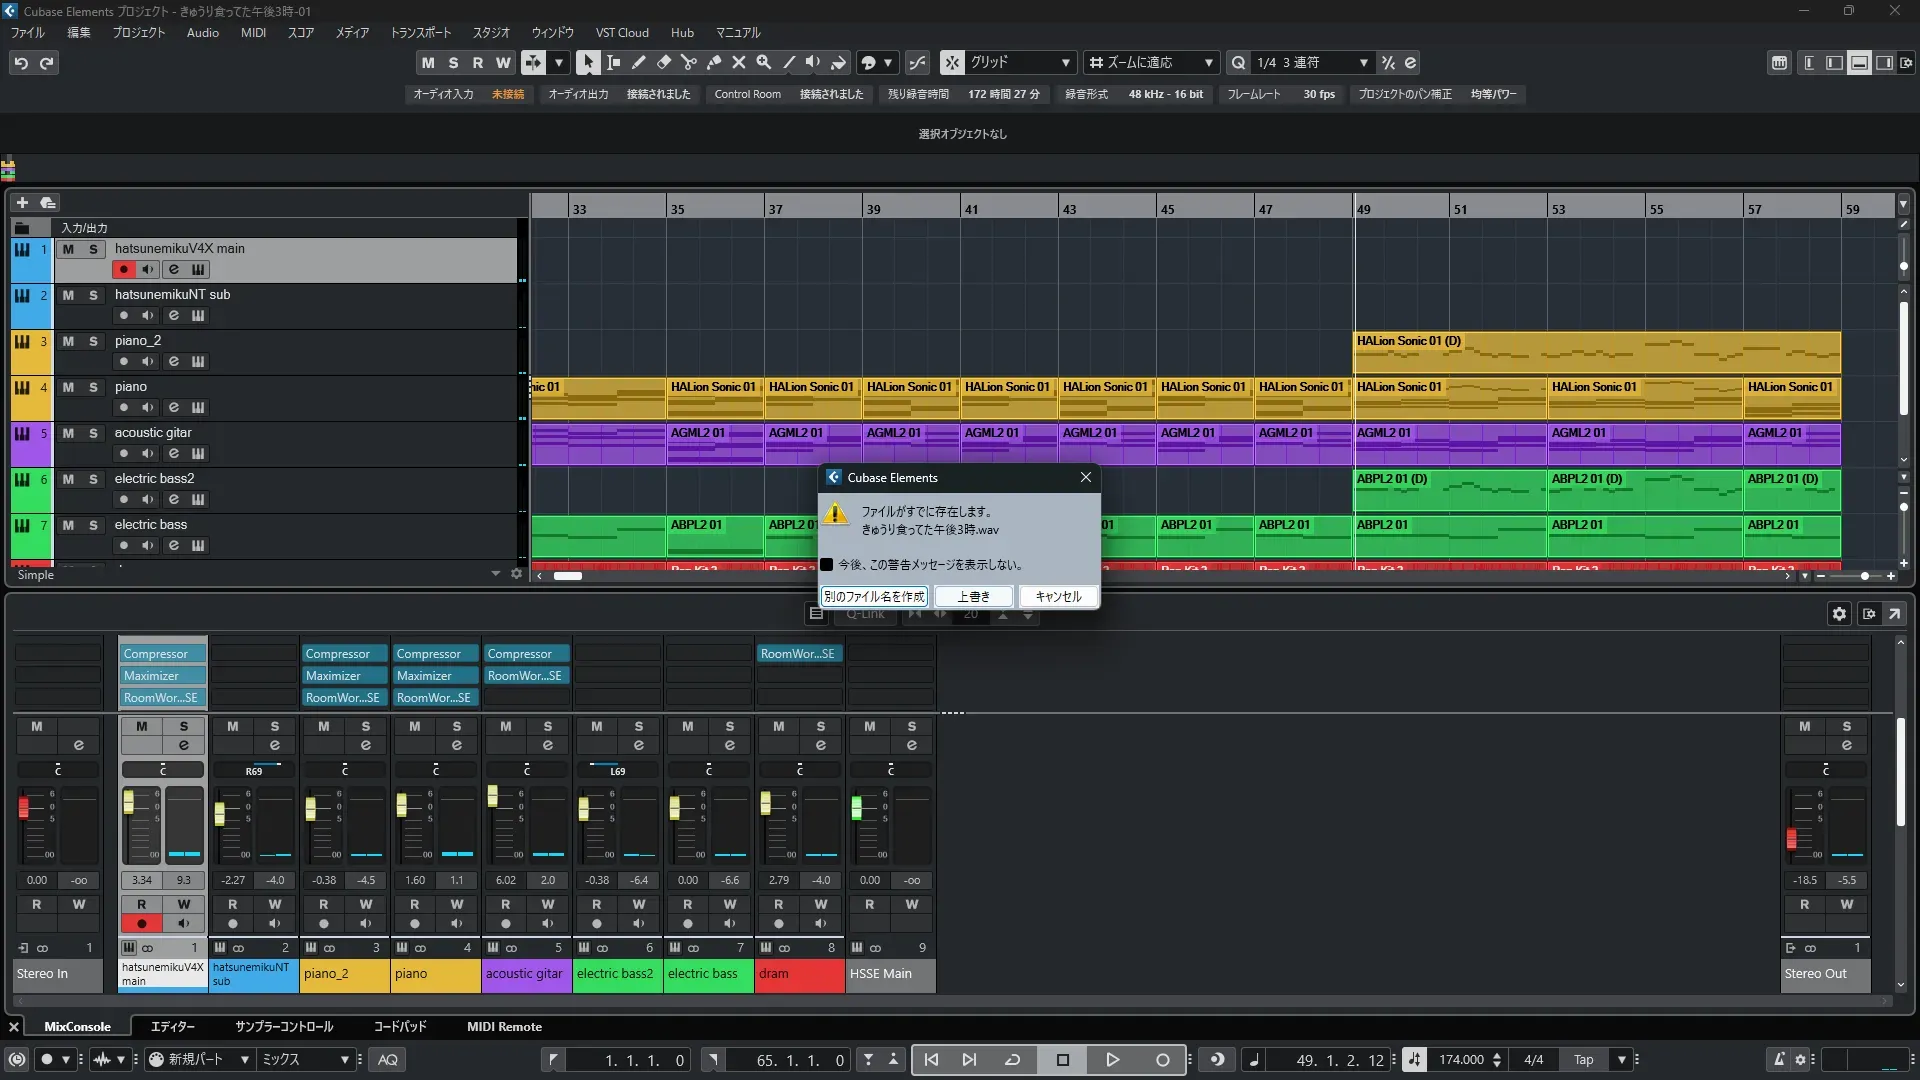The image size is (1920, 1080).
Task: Select the Zoom magnifier tool
Action: coord(763,62)
